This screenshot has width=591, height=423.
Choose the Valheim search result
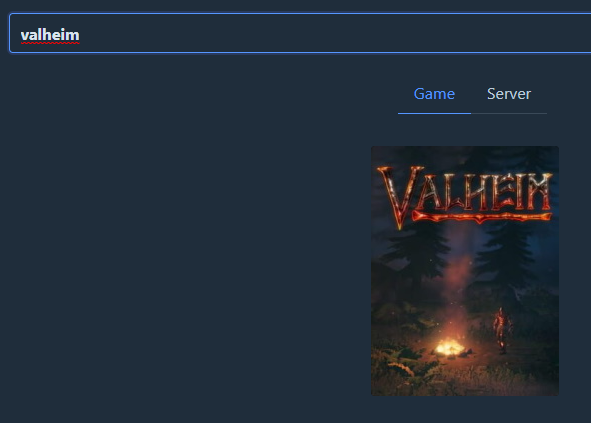(465, 271)
